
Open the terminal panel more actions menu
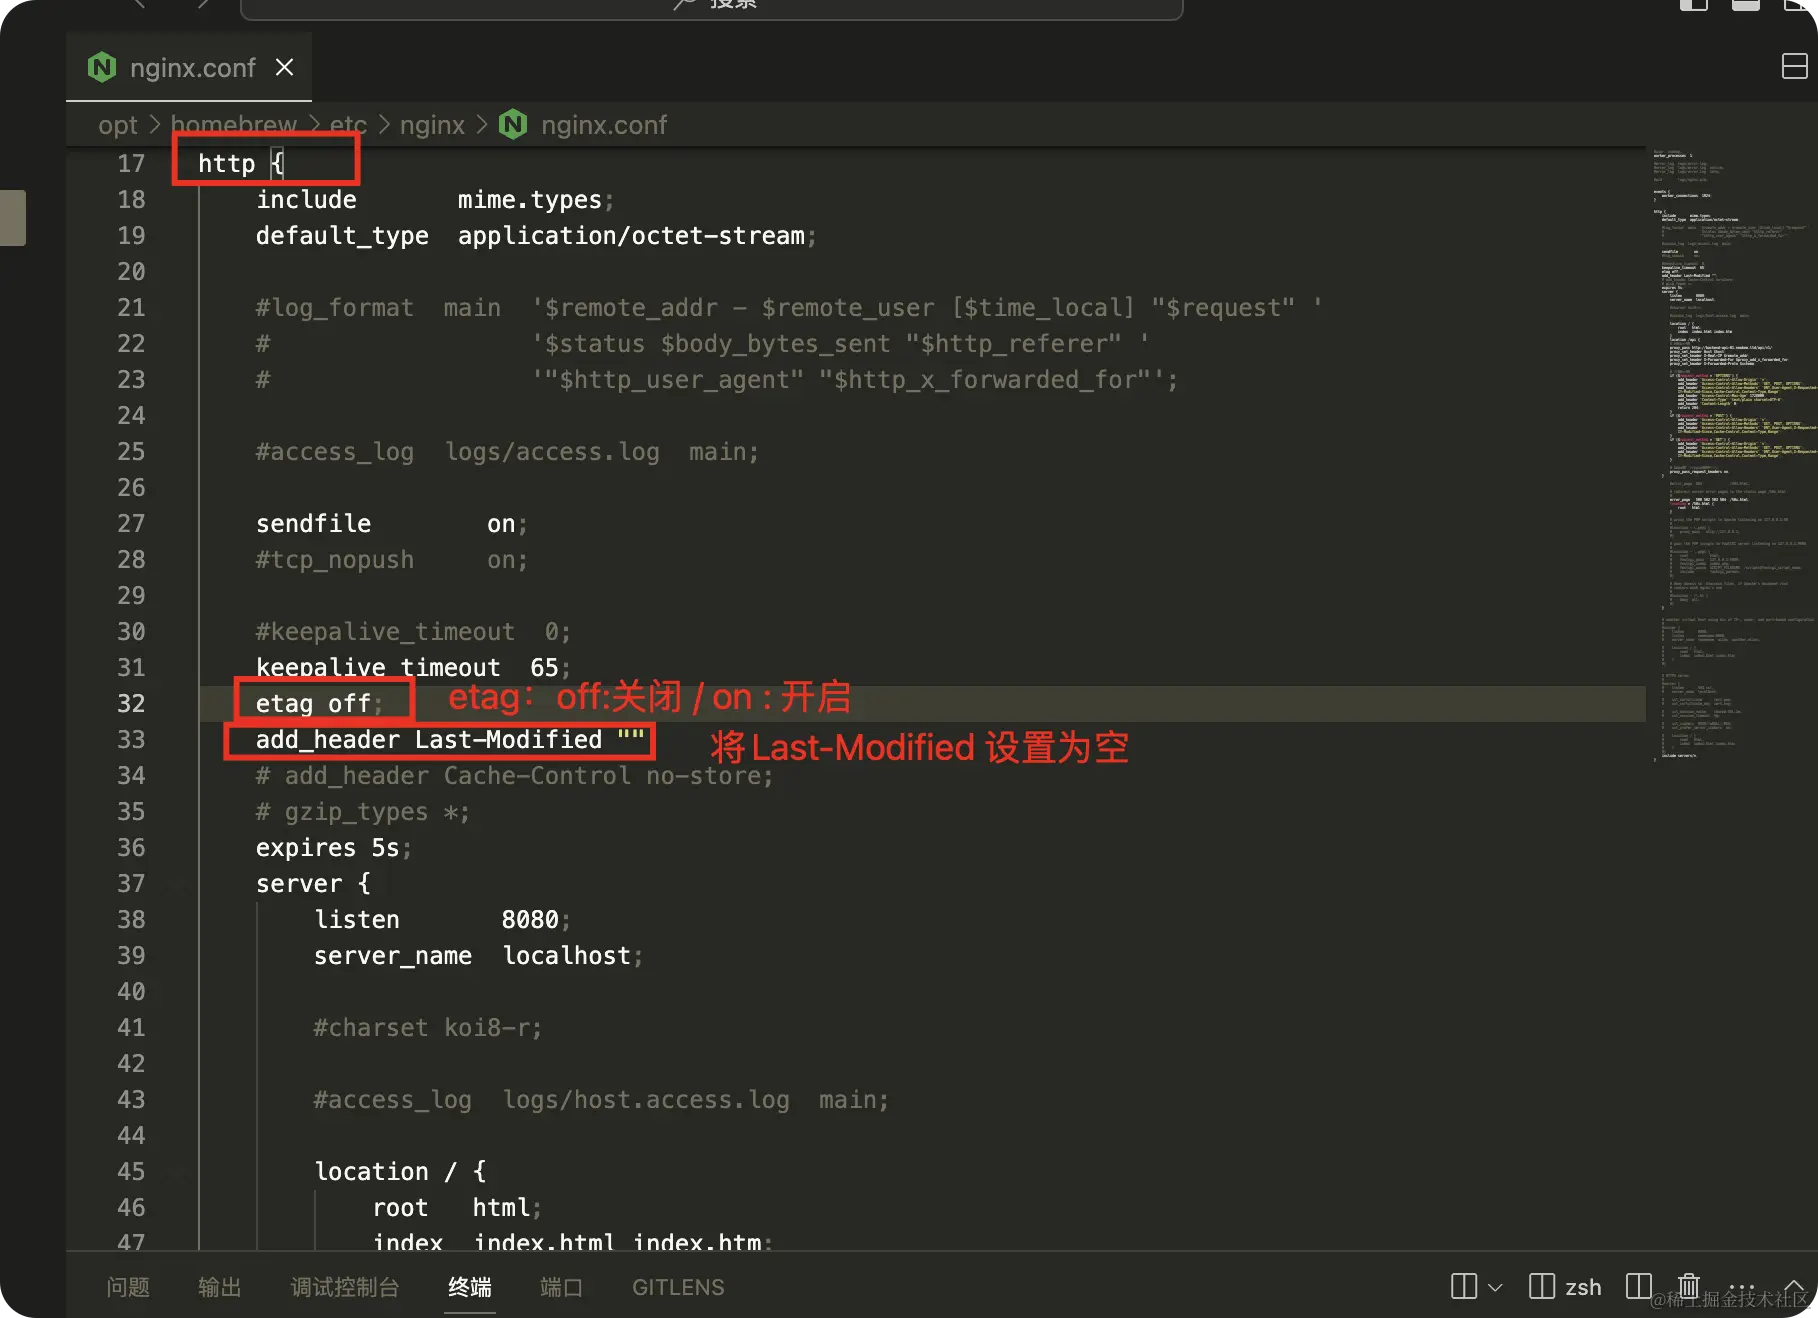1741,1287
